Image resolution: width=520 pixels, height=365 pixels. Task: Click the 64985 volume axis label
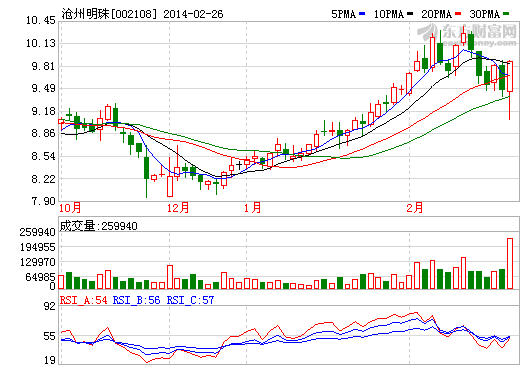click(x=40, y=277)
